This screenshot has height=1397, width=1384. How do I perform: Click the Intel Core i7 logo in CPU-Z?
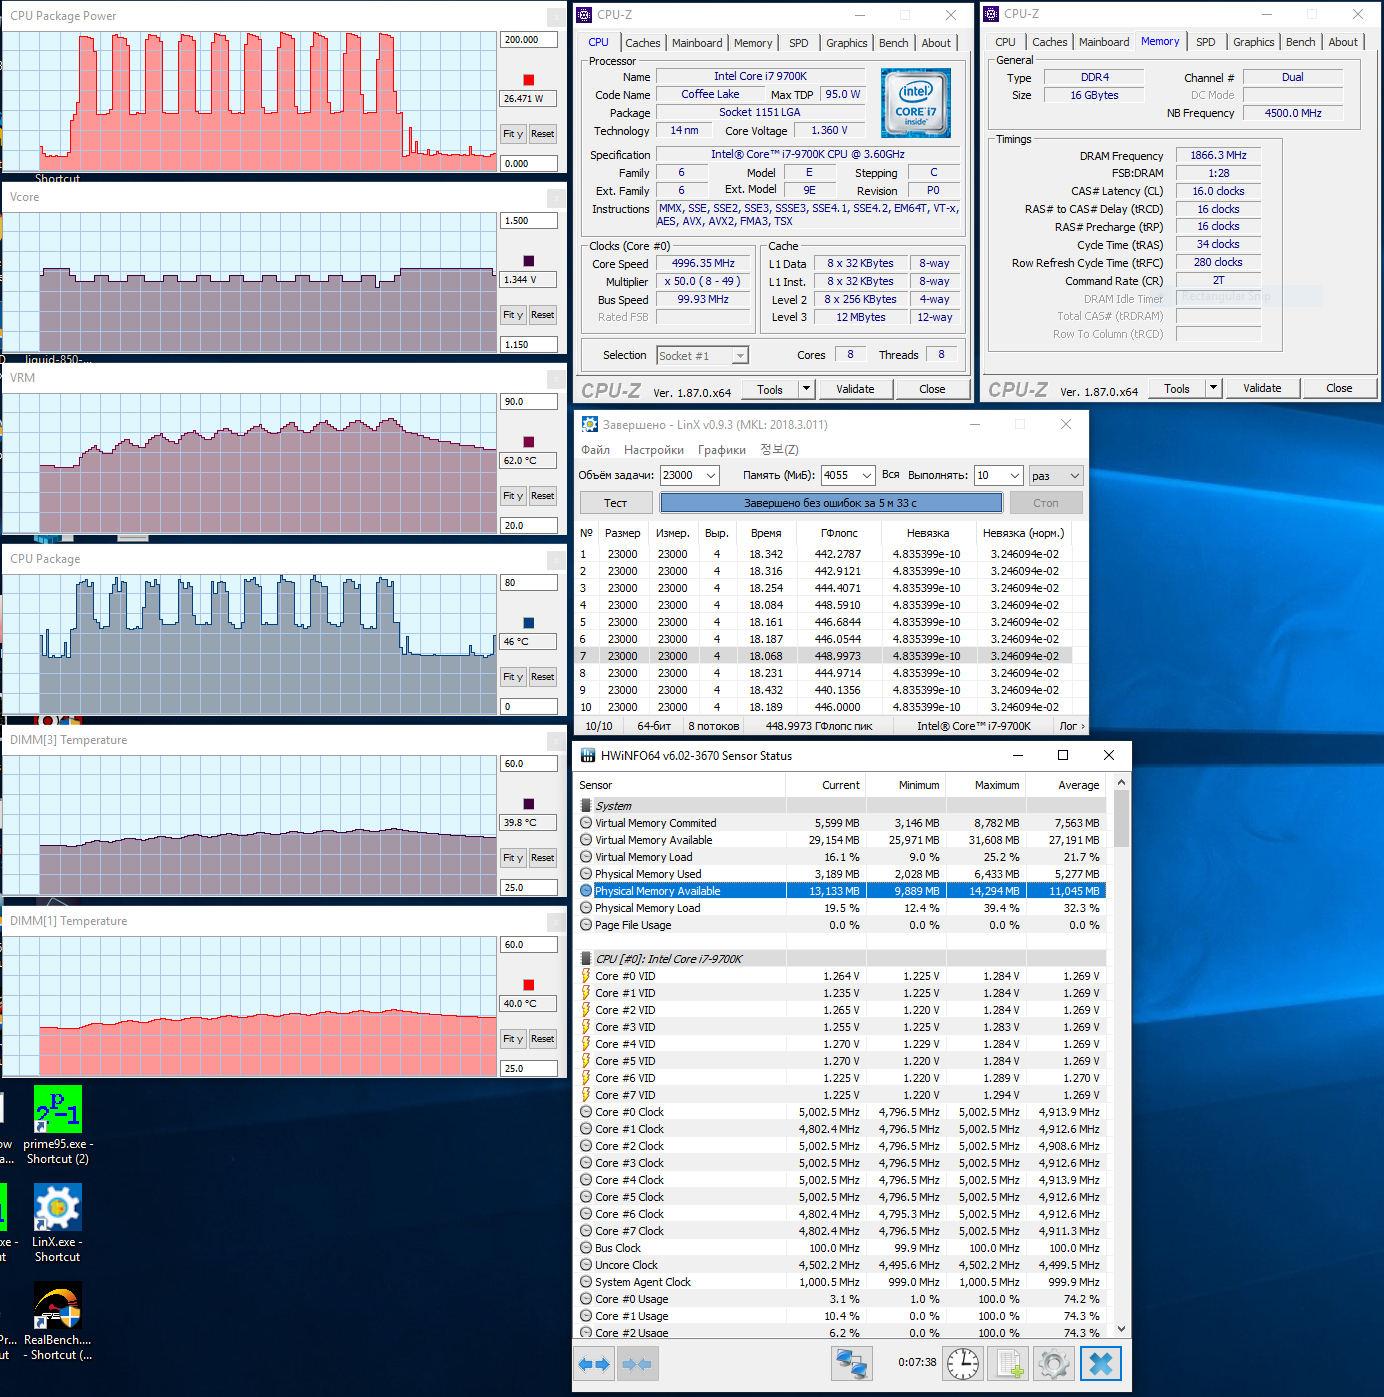click(x=915, y=103)
